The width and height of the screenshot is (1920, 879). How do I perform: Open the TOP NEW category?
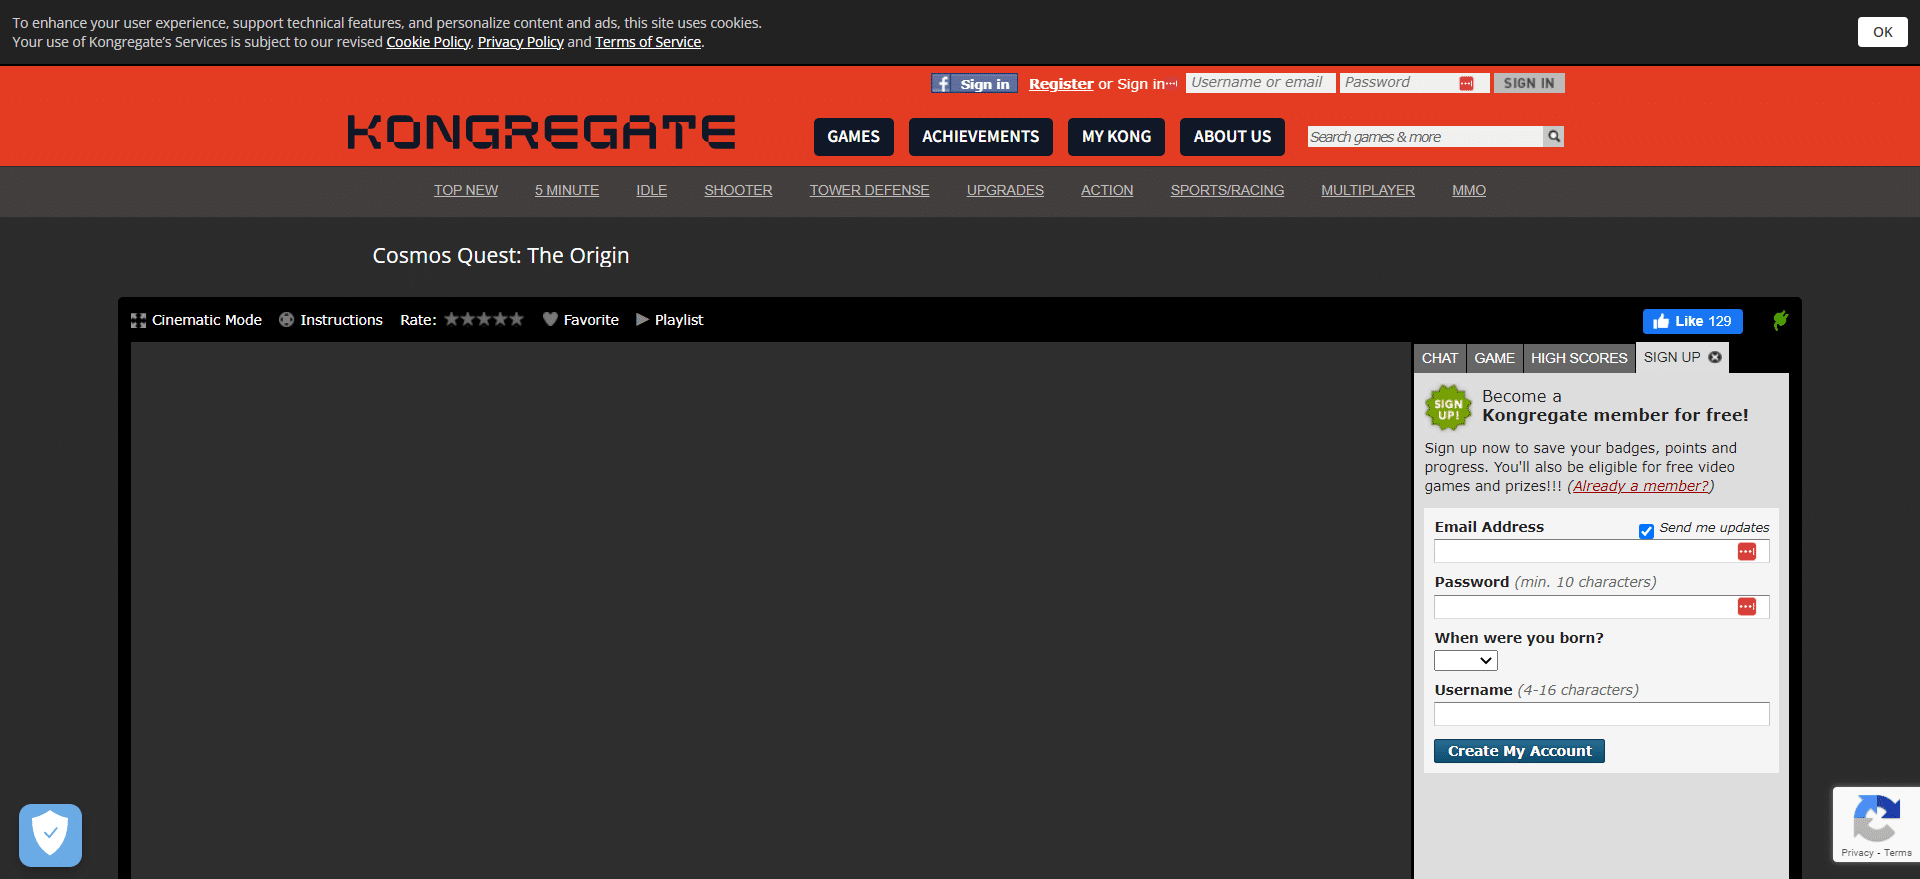[466, 190]
